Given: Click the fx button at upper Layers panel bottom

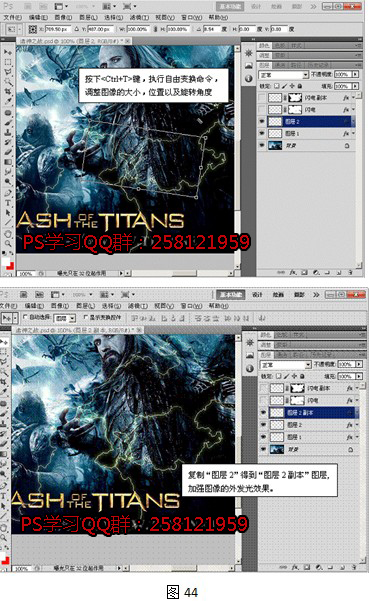Looking at the screenshot, I should pos(293,272).
